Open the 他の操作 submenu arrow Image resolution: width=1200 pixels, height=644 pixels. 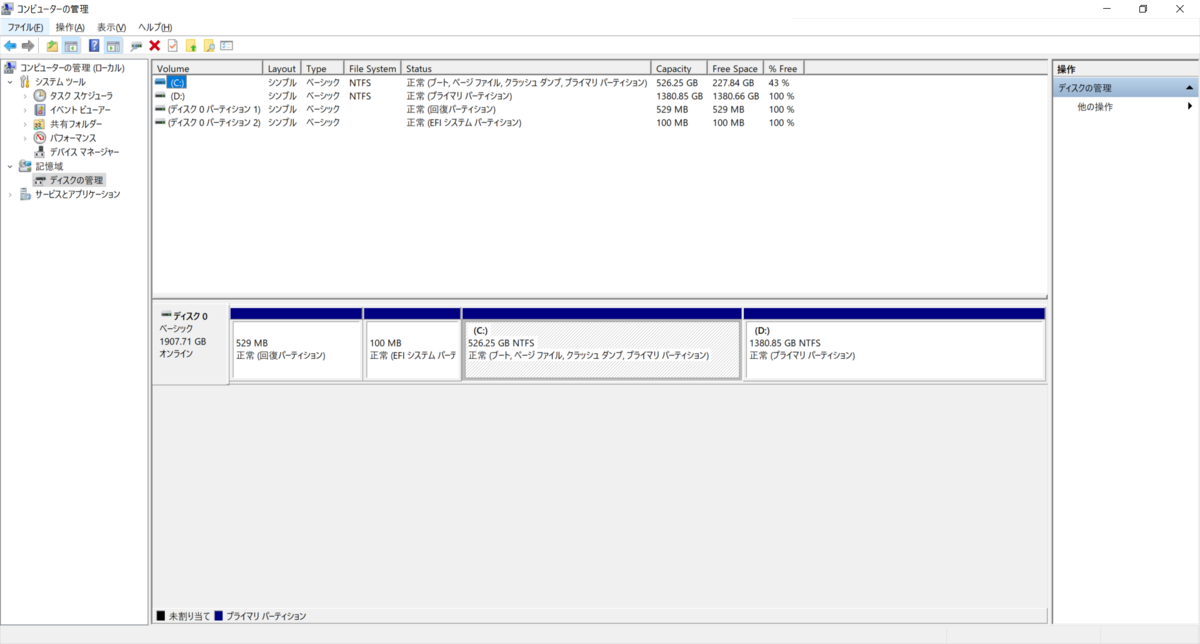pos(1190,106)
